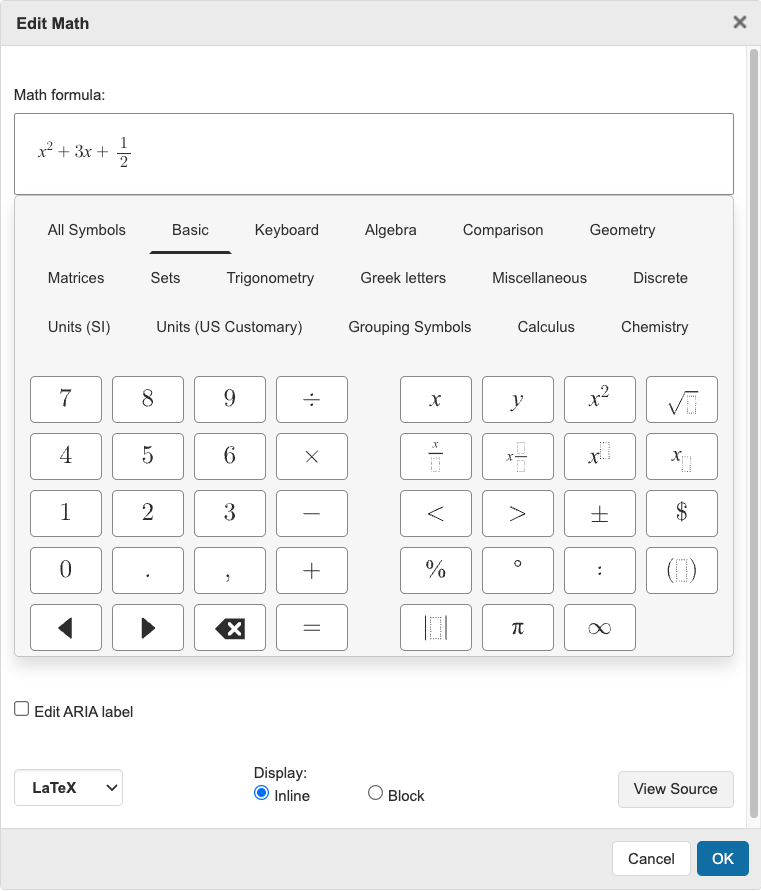761x891 pixels.
Task: Click the number 0 key
Action: [x=66, y=571]
